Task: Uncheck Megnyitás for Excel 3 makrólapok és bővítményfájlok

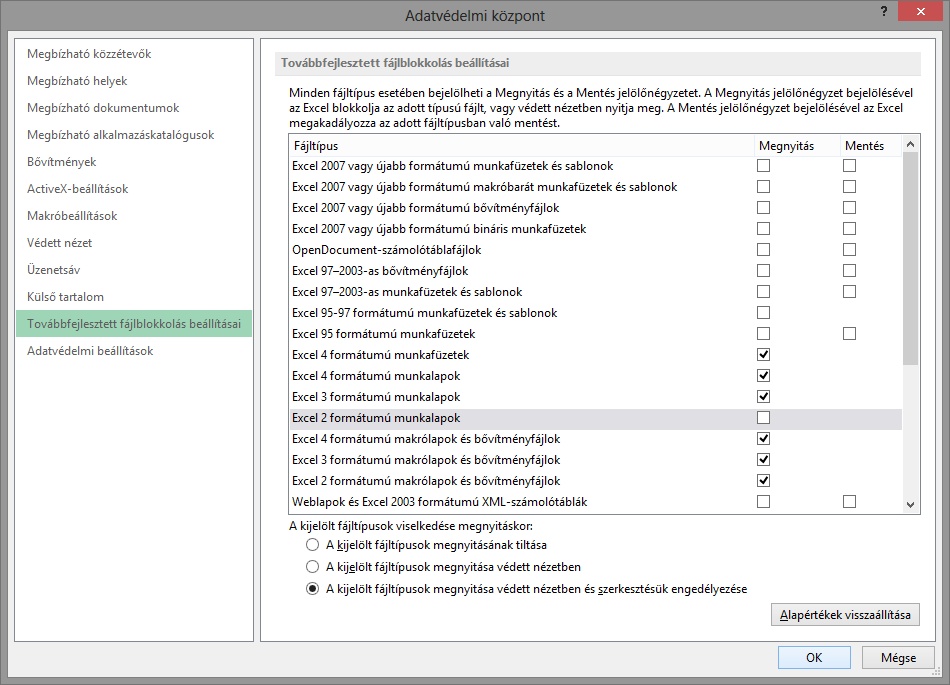Action: pyautogui.click(x=763, y=460)
